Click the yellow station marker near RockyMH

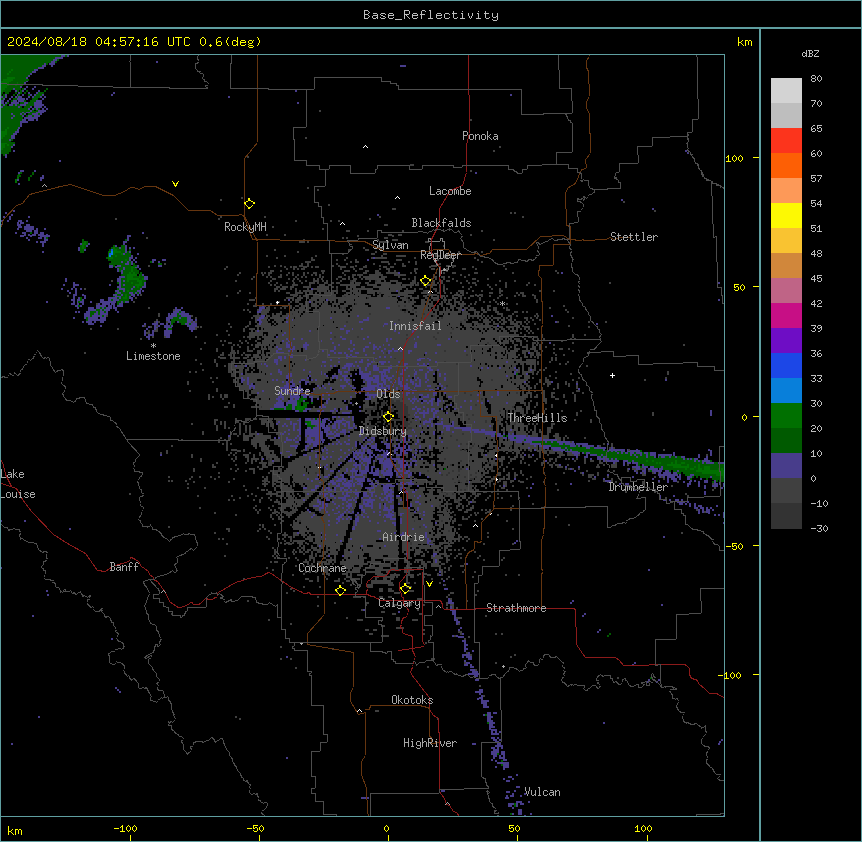(x=250, y=203)
